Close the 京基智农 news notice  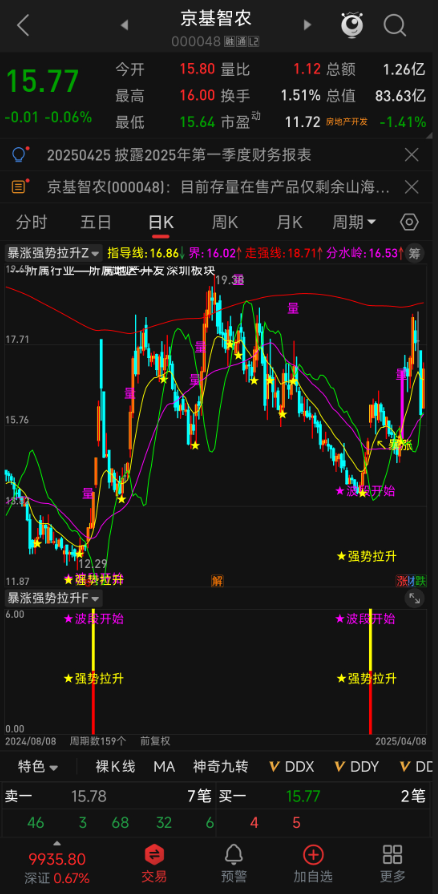pyautogui.click(x=411, y=186)
